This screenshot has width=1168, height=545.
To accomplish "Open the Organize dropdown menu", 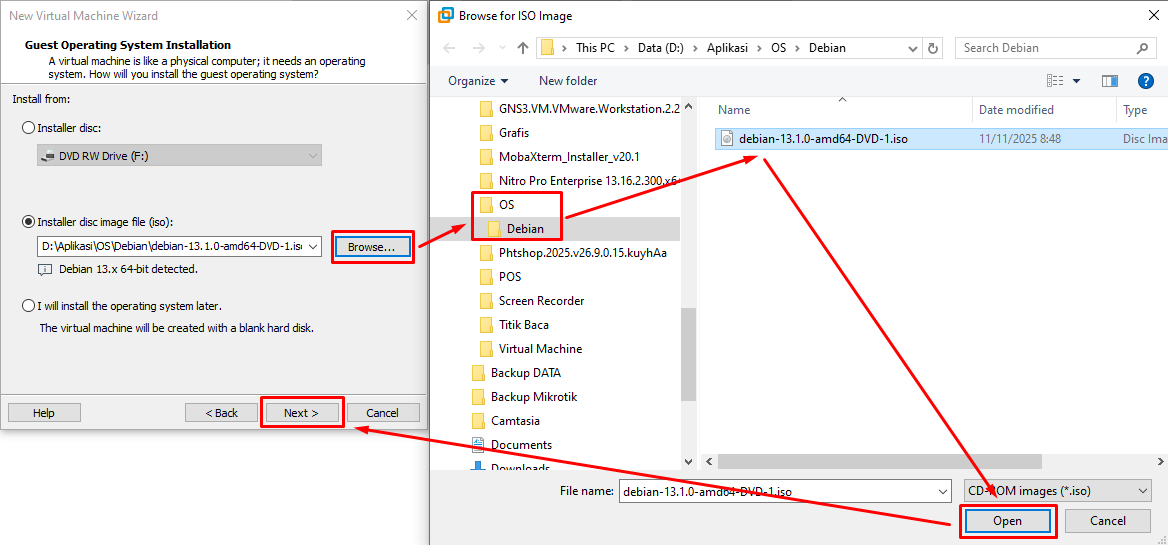I will (x=477, y=81).
